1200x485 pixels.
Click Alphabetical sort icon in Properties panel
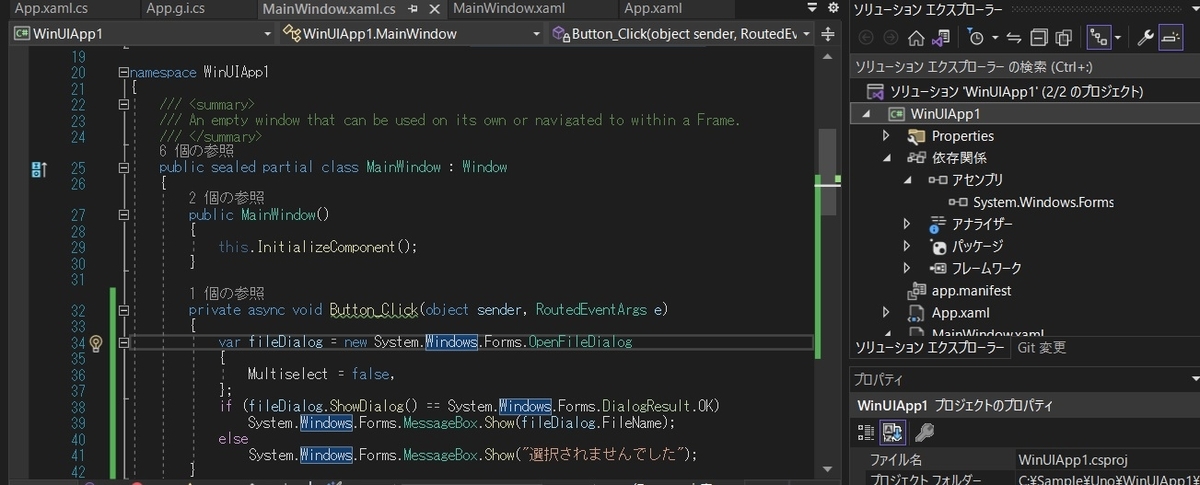pos(893,432)
